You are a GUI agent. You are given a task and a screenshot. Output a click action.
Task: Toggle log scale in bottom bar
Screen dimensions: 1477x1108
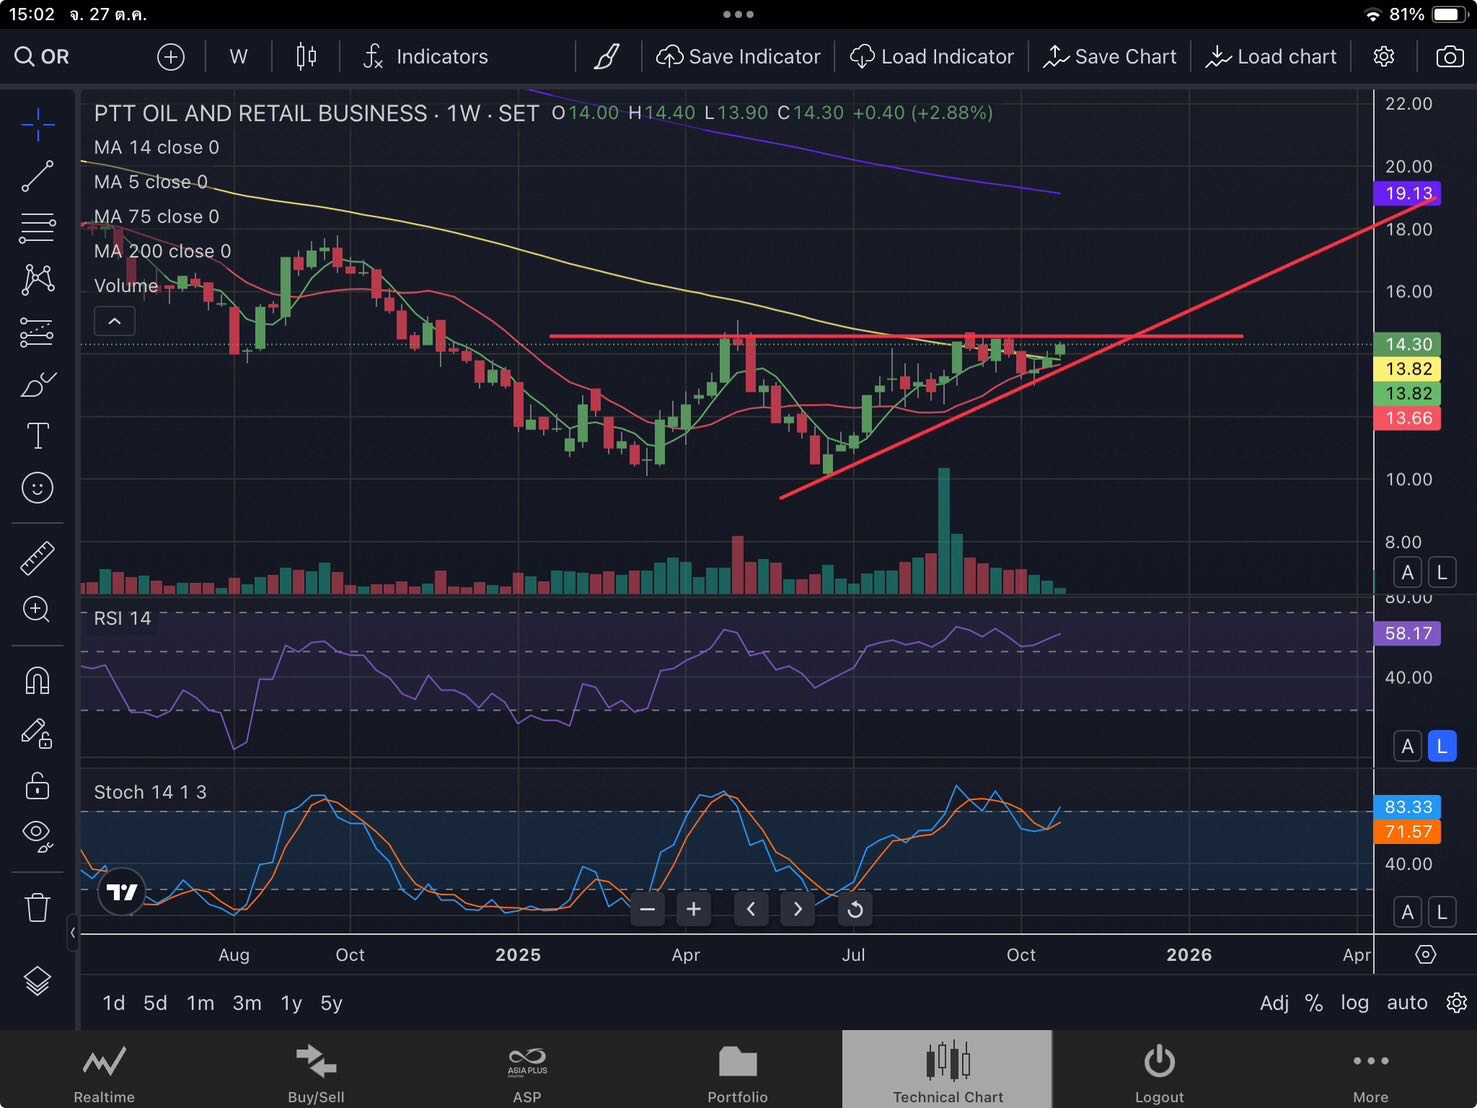pos(1355,1003)
